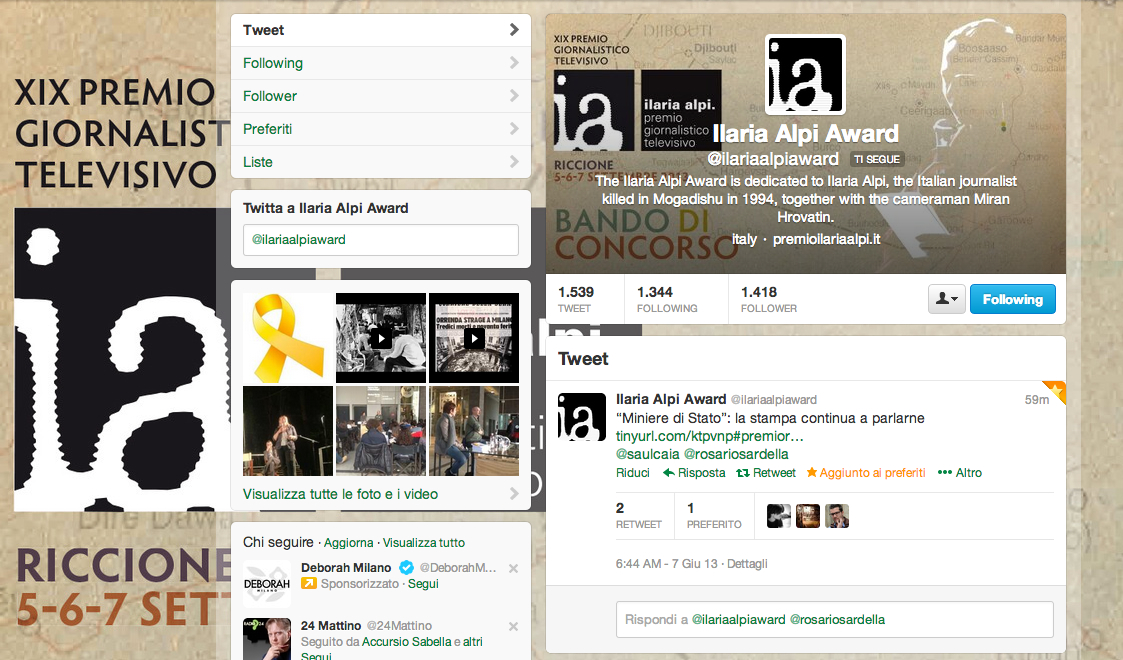
Task: Reply with the Risposta action
Action: [x=694, y=472]
